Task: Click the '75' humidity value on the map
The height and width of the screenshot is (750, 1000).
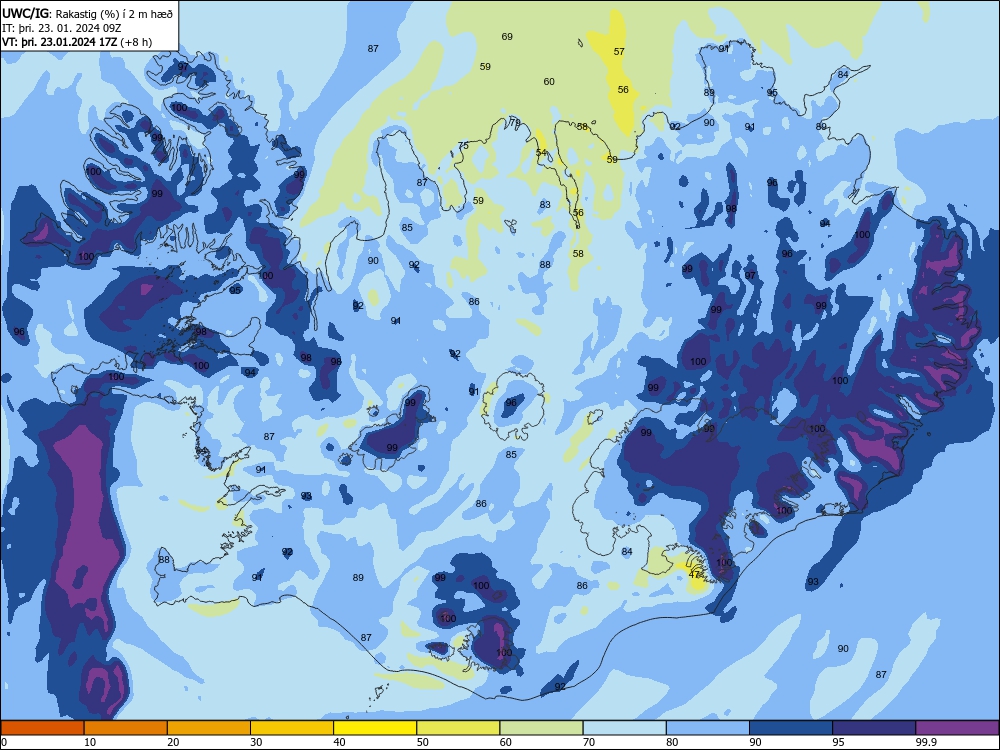Action: tap(463, 145)
